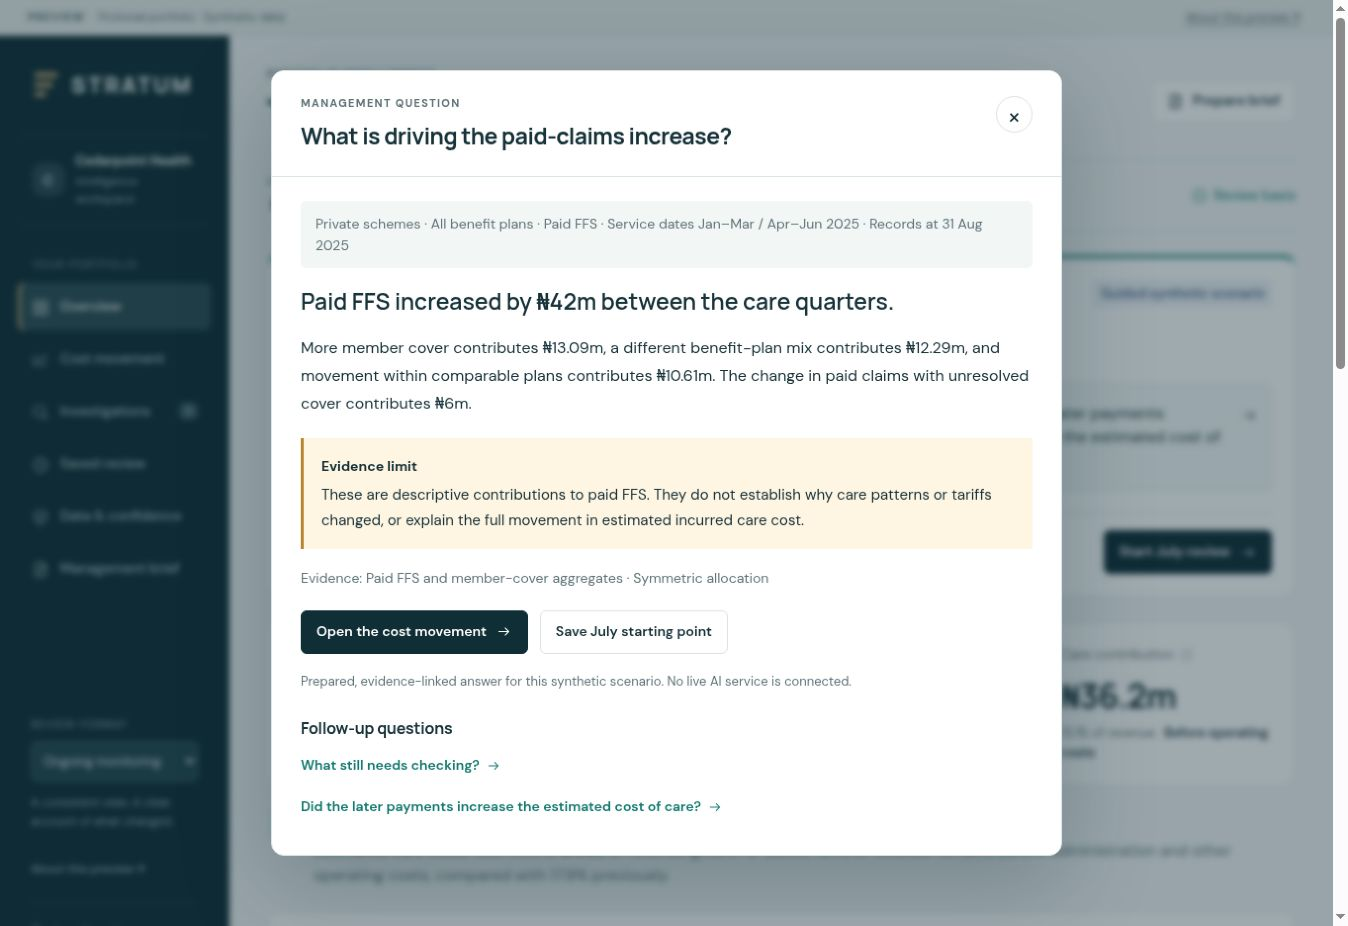Collapse the later payments panel chevron
This screenshot has width=1348, height=926.
[x=1250, y=415]
